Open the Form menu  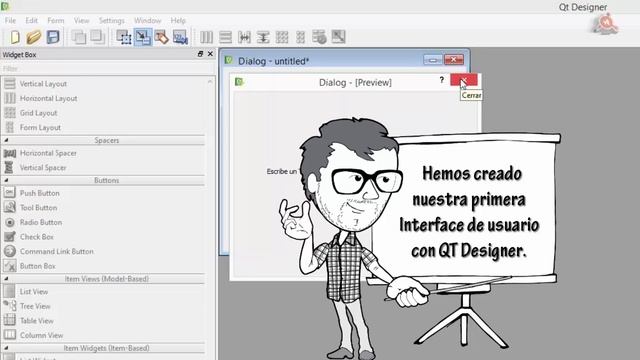point(56,20)
